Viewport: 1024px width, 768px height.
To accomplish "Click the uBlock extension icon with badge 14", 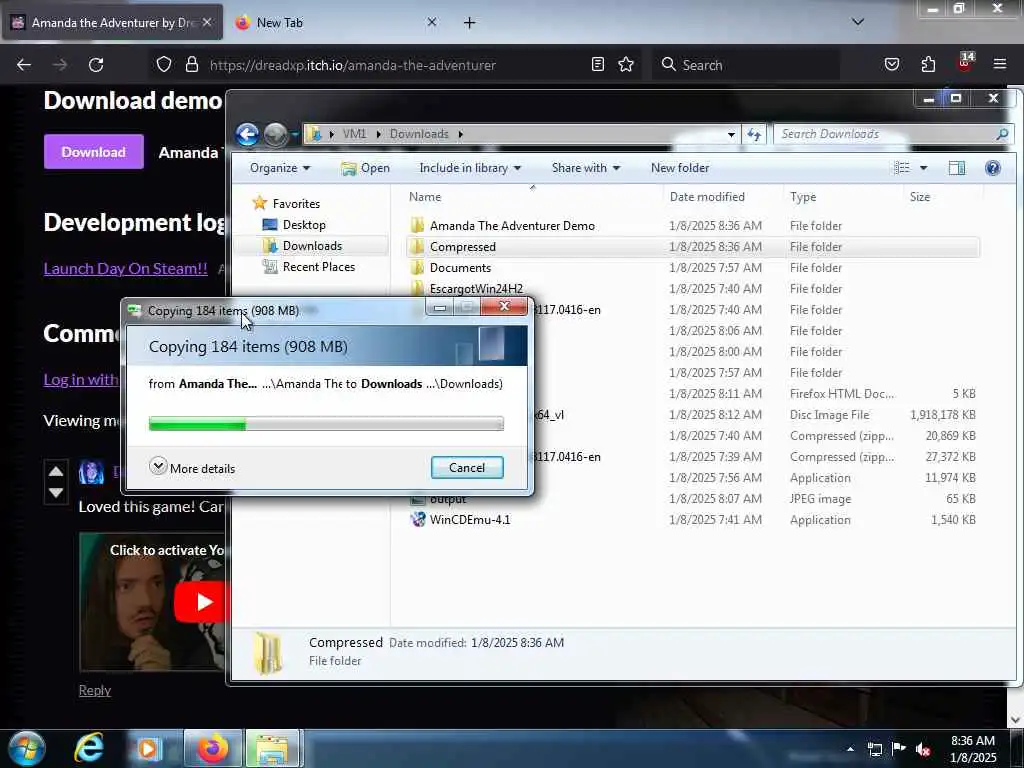I will 965,63.
